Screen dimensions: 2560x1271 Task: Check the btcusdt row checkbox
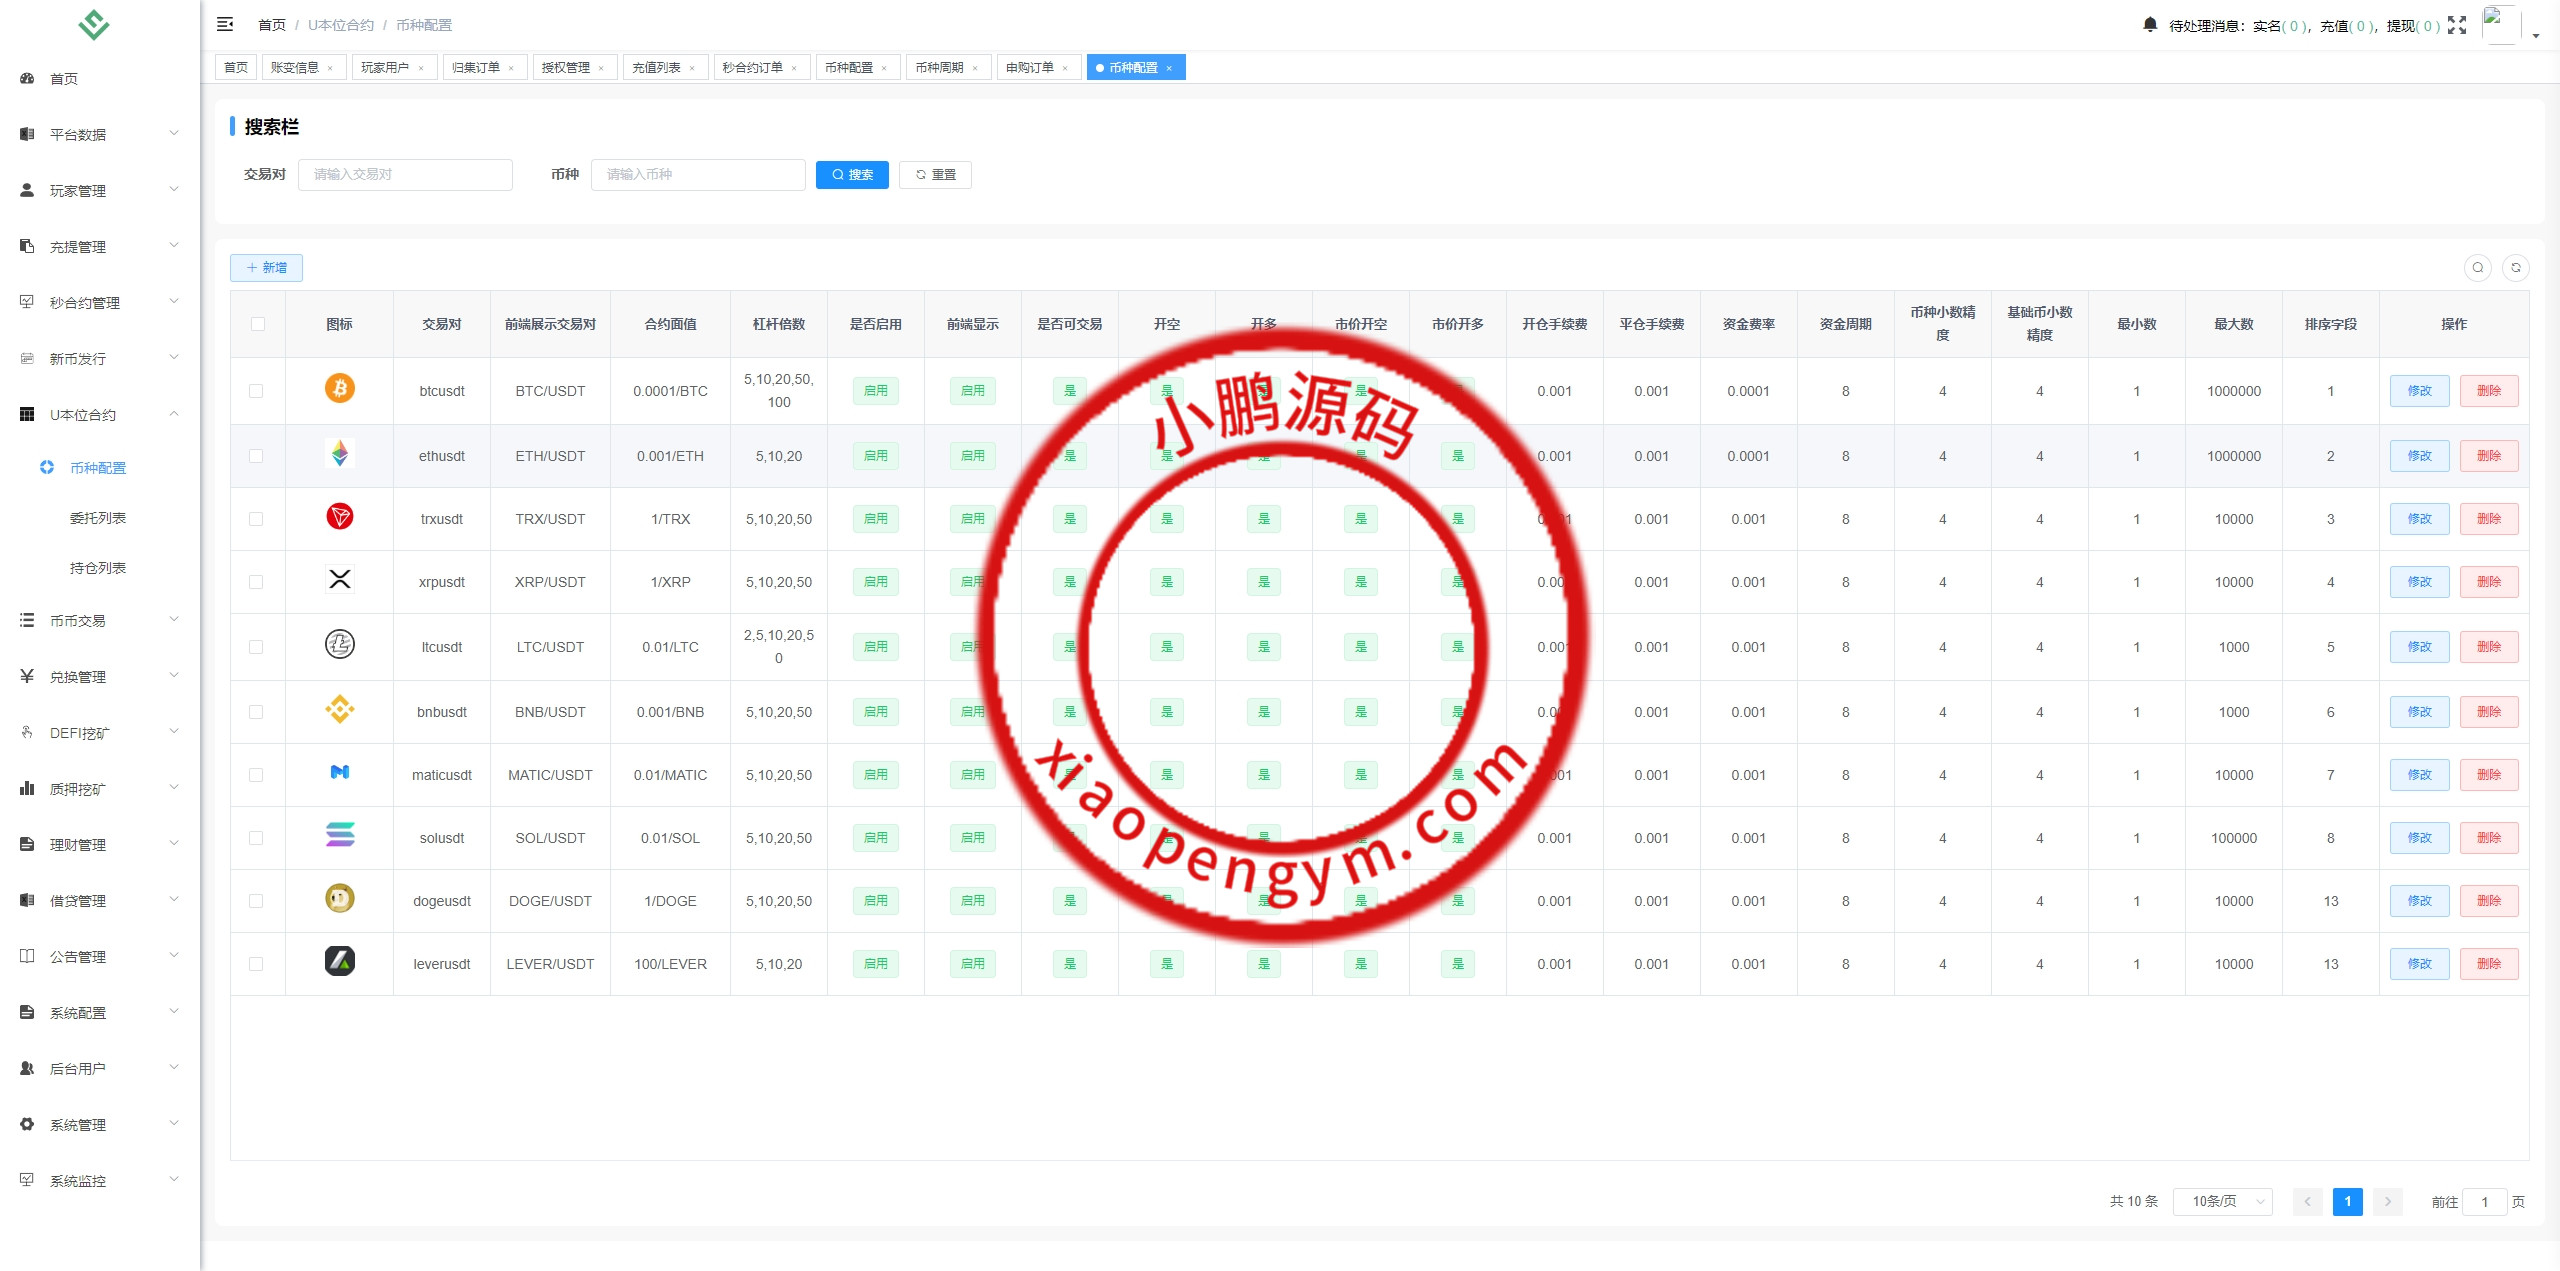256,391
